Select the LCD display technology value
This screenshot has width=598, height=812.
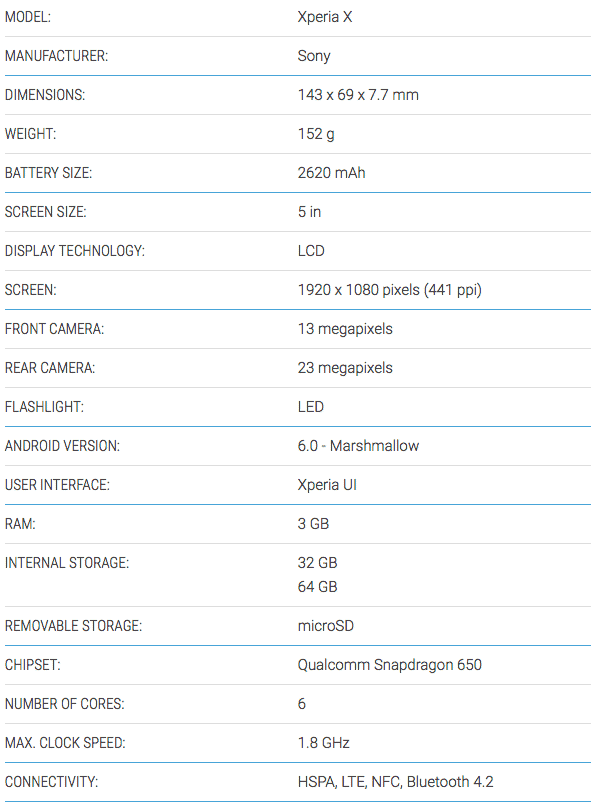pos(311,251)
